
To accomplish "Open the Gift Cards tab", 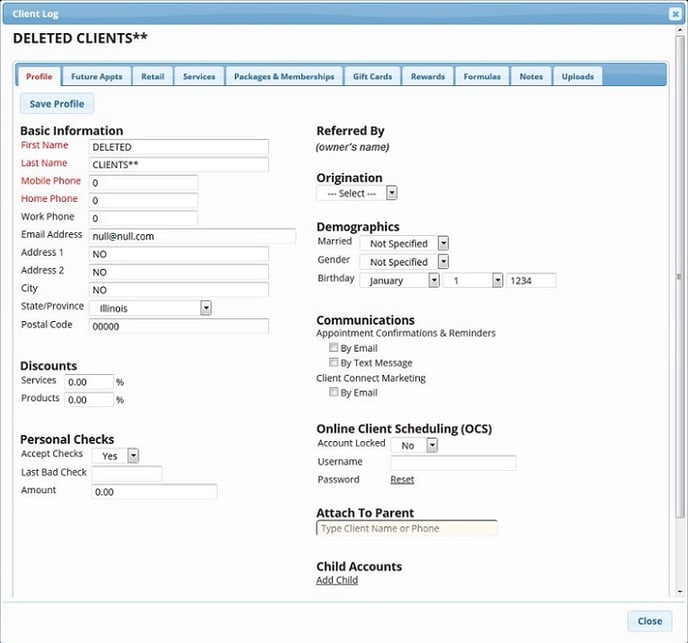I will tap(372, 77).
